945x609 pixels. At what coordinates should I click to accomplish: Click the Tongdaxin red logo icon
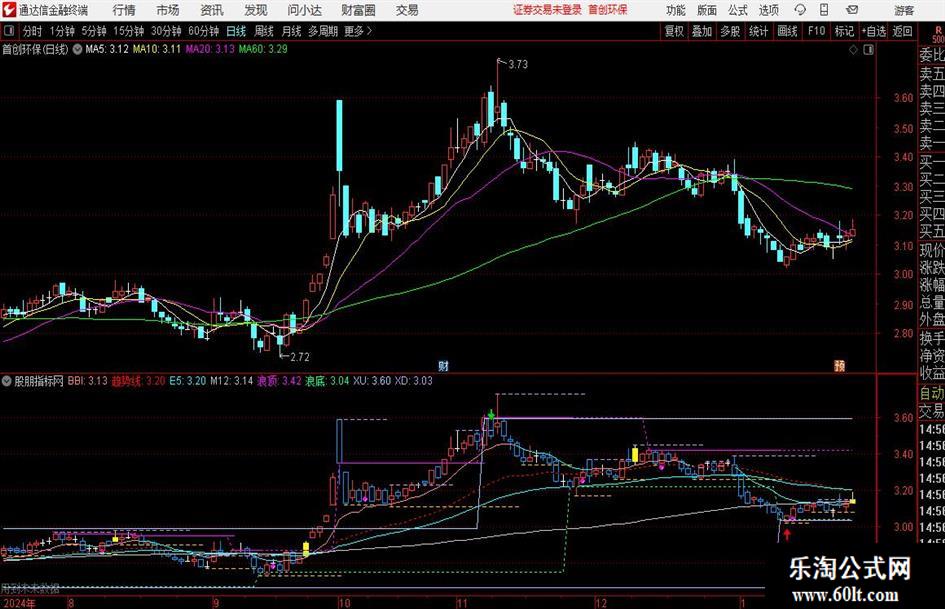(8, 10)
